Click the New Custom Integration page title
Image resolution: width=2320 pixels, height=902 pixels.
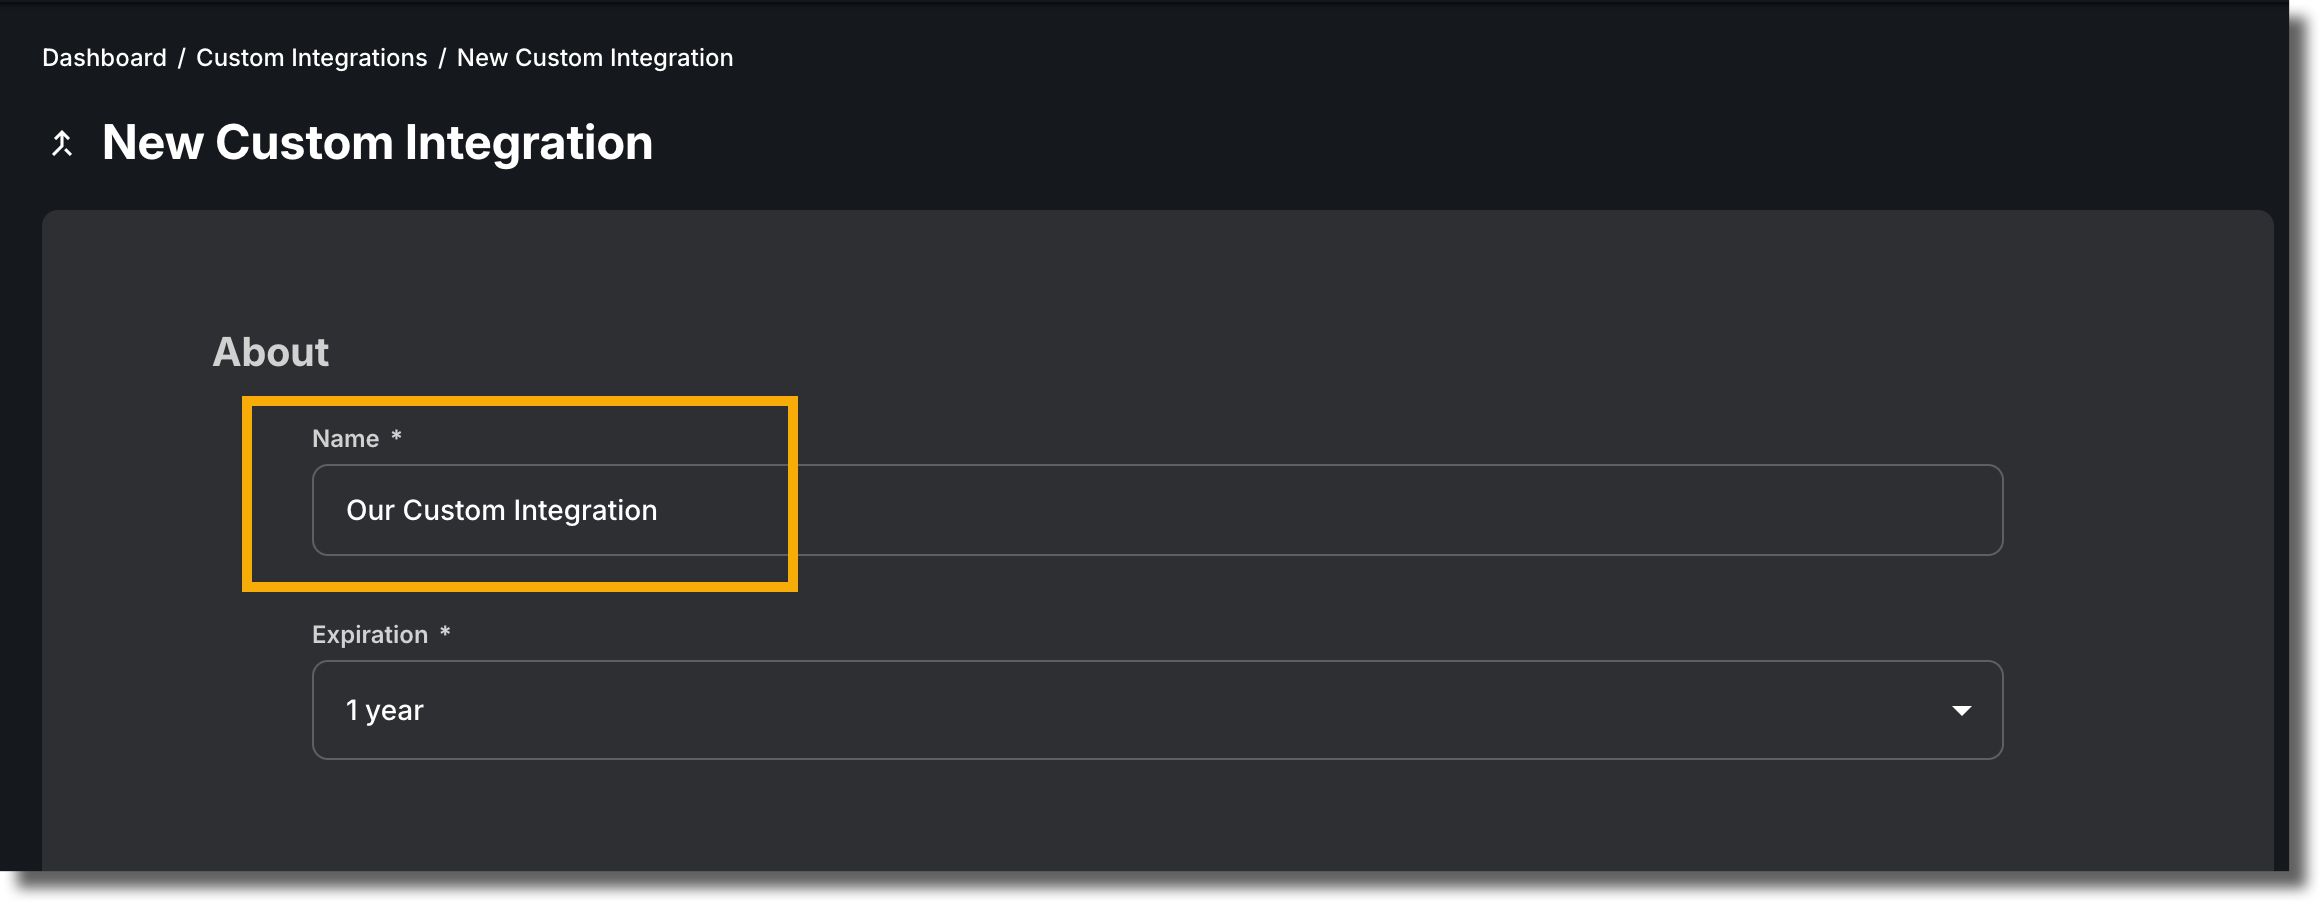click(377, 143)
